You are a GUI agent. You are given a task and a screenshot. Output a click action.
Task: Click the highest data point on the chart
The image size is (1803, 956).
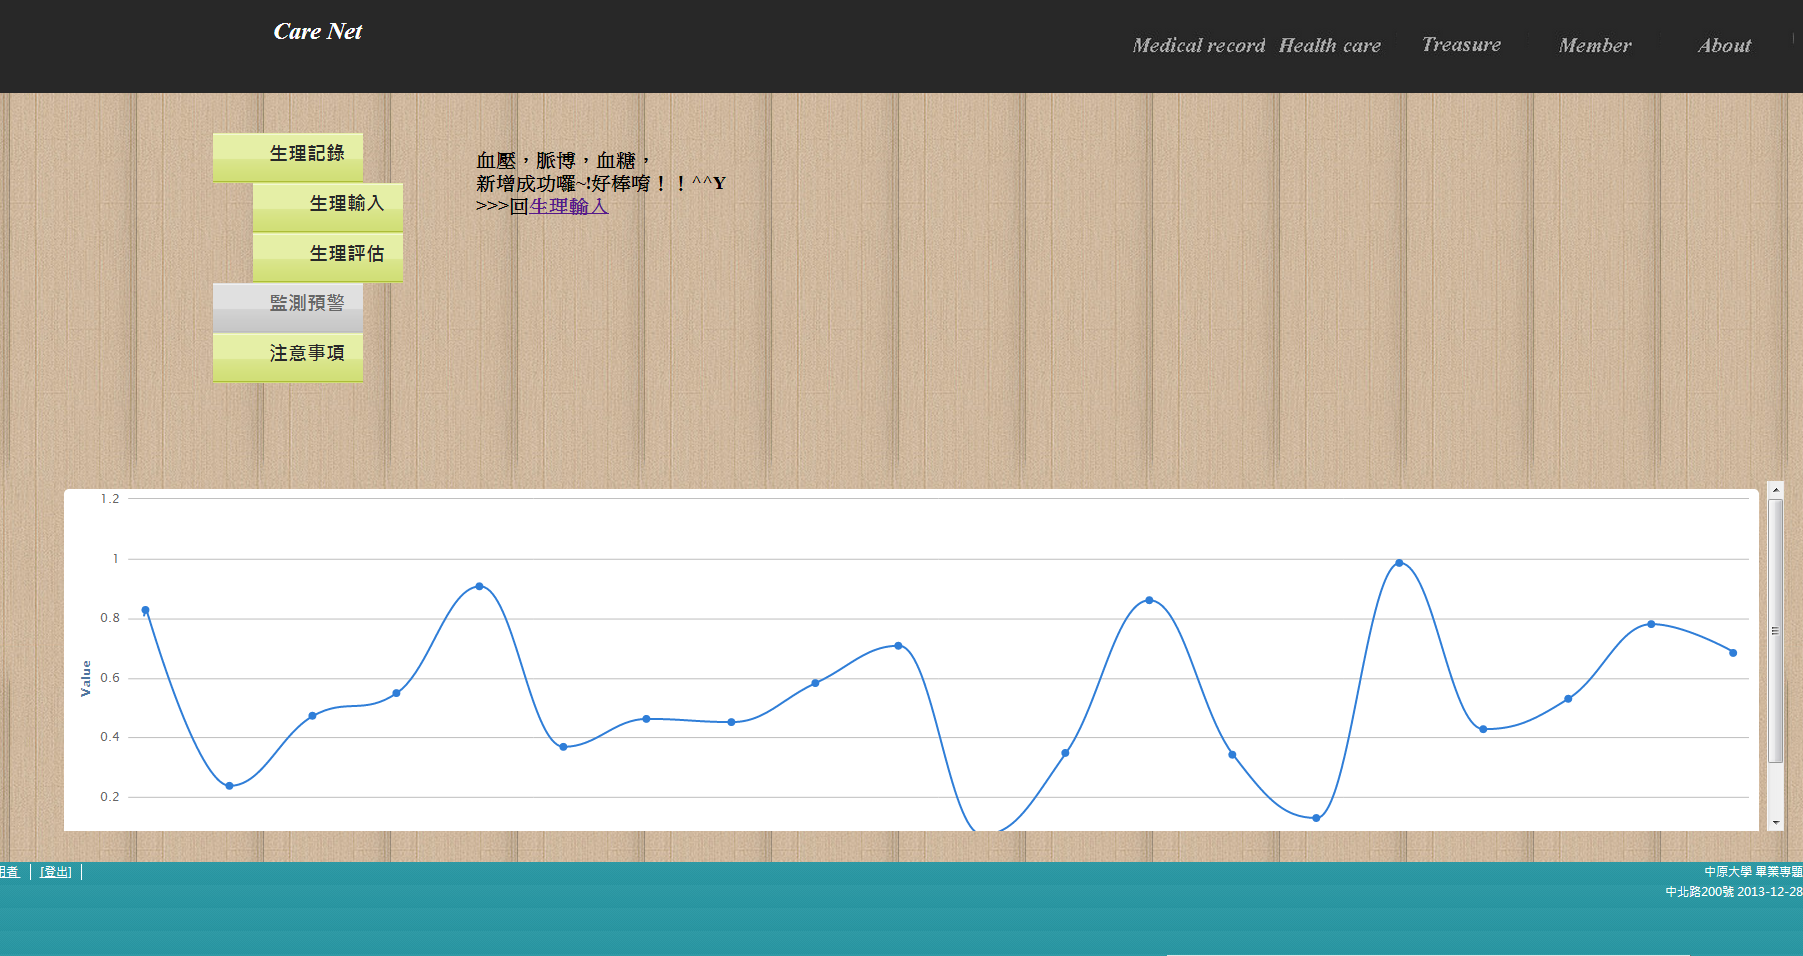(1399, 563)
